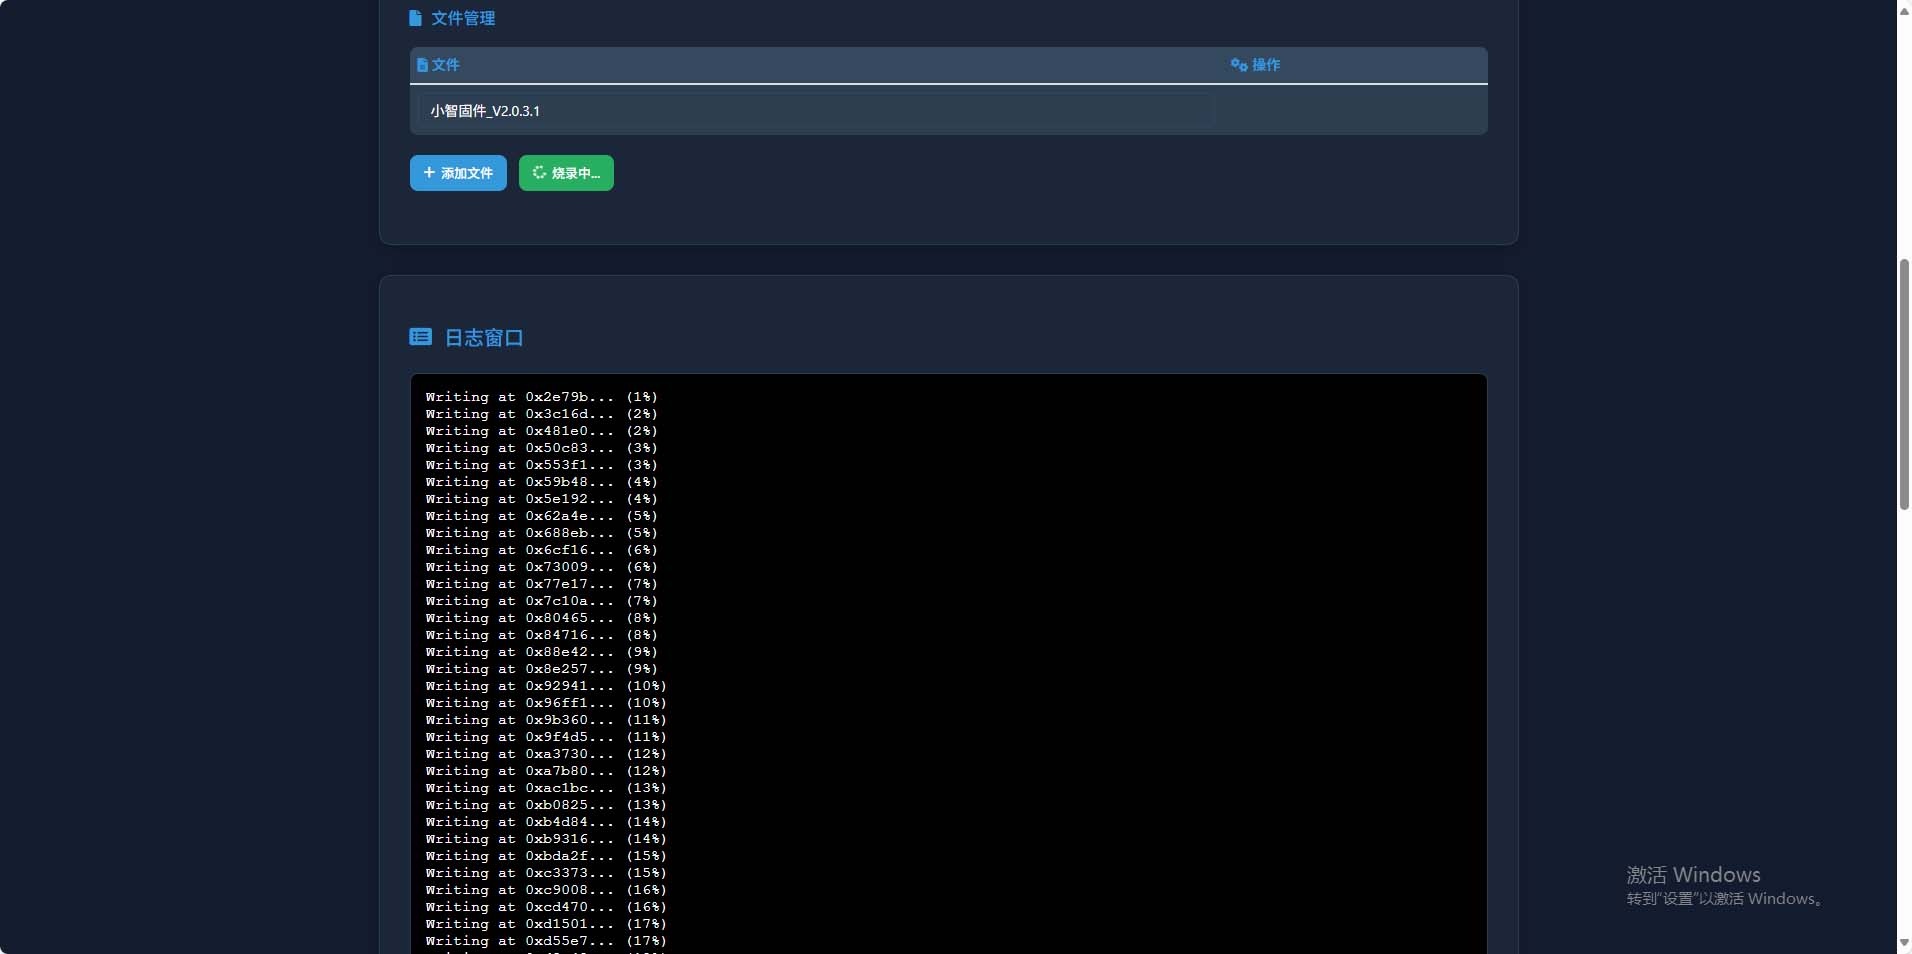1912x954 pixels.
Task: Click the list icon beside 日志窗口
Action: (x=420, y=337)
